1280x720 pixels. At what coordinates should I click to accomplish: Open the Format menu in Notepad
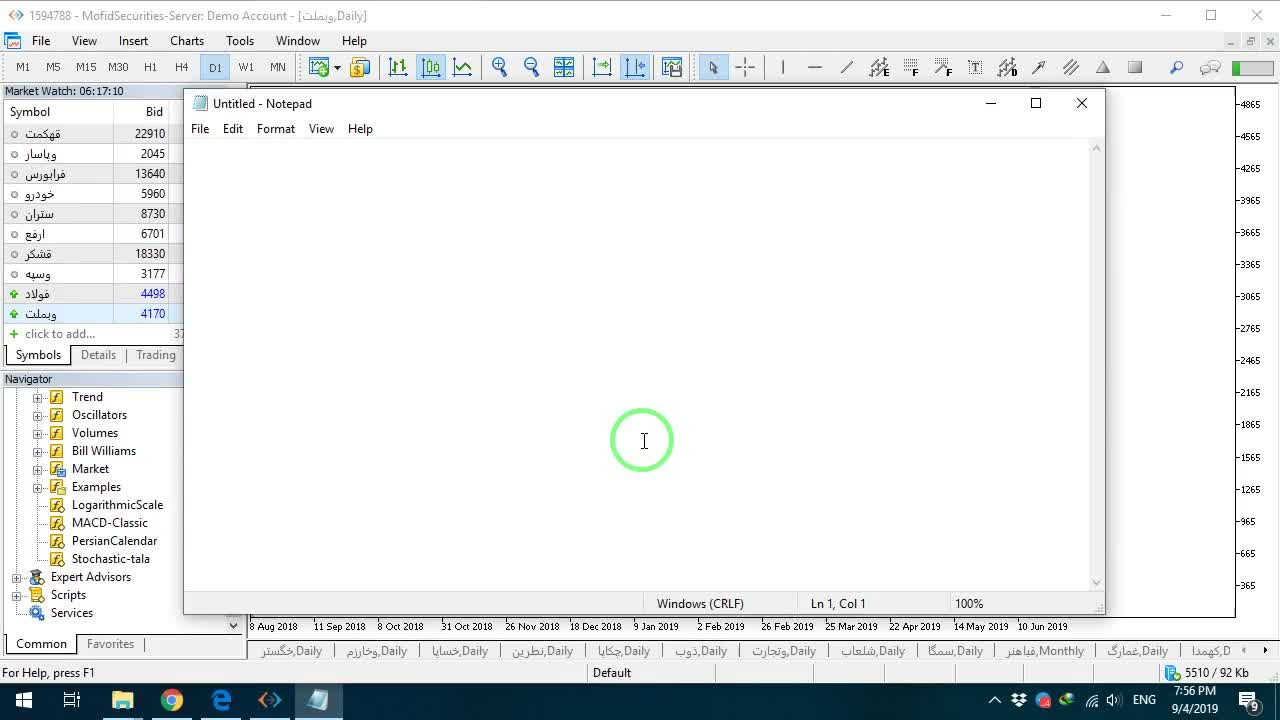276,129
